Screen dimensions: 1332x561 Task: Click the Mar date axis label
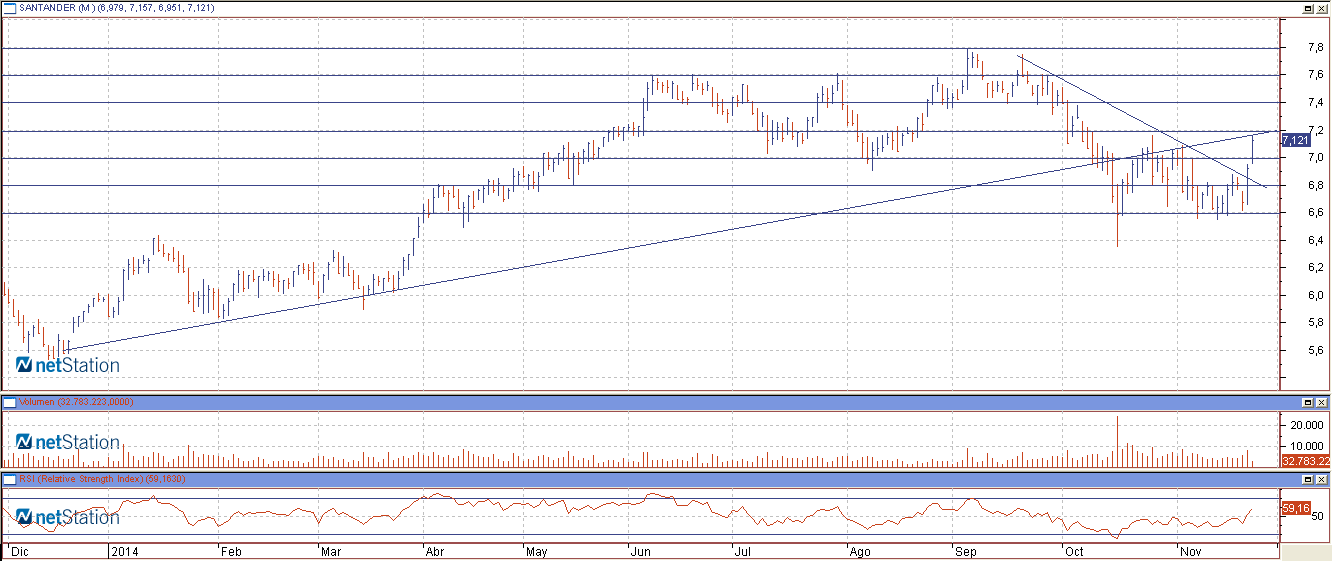[332, 551]
